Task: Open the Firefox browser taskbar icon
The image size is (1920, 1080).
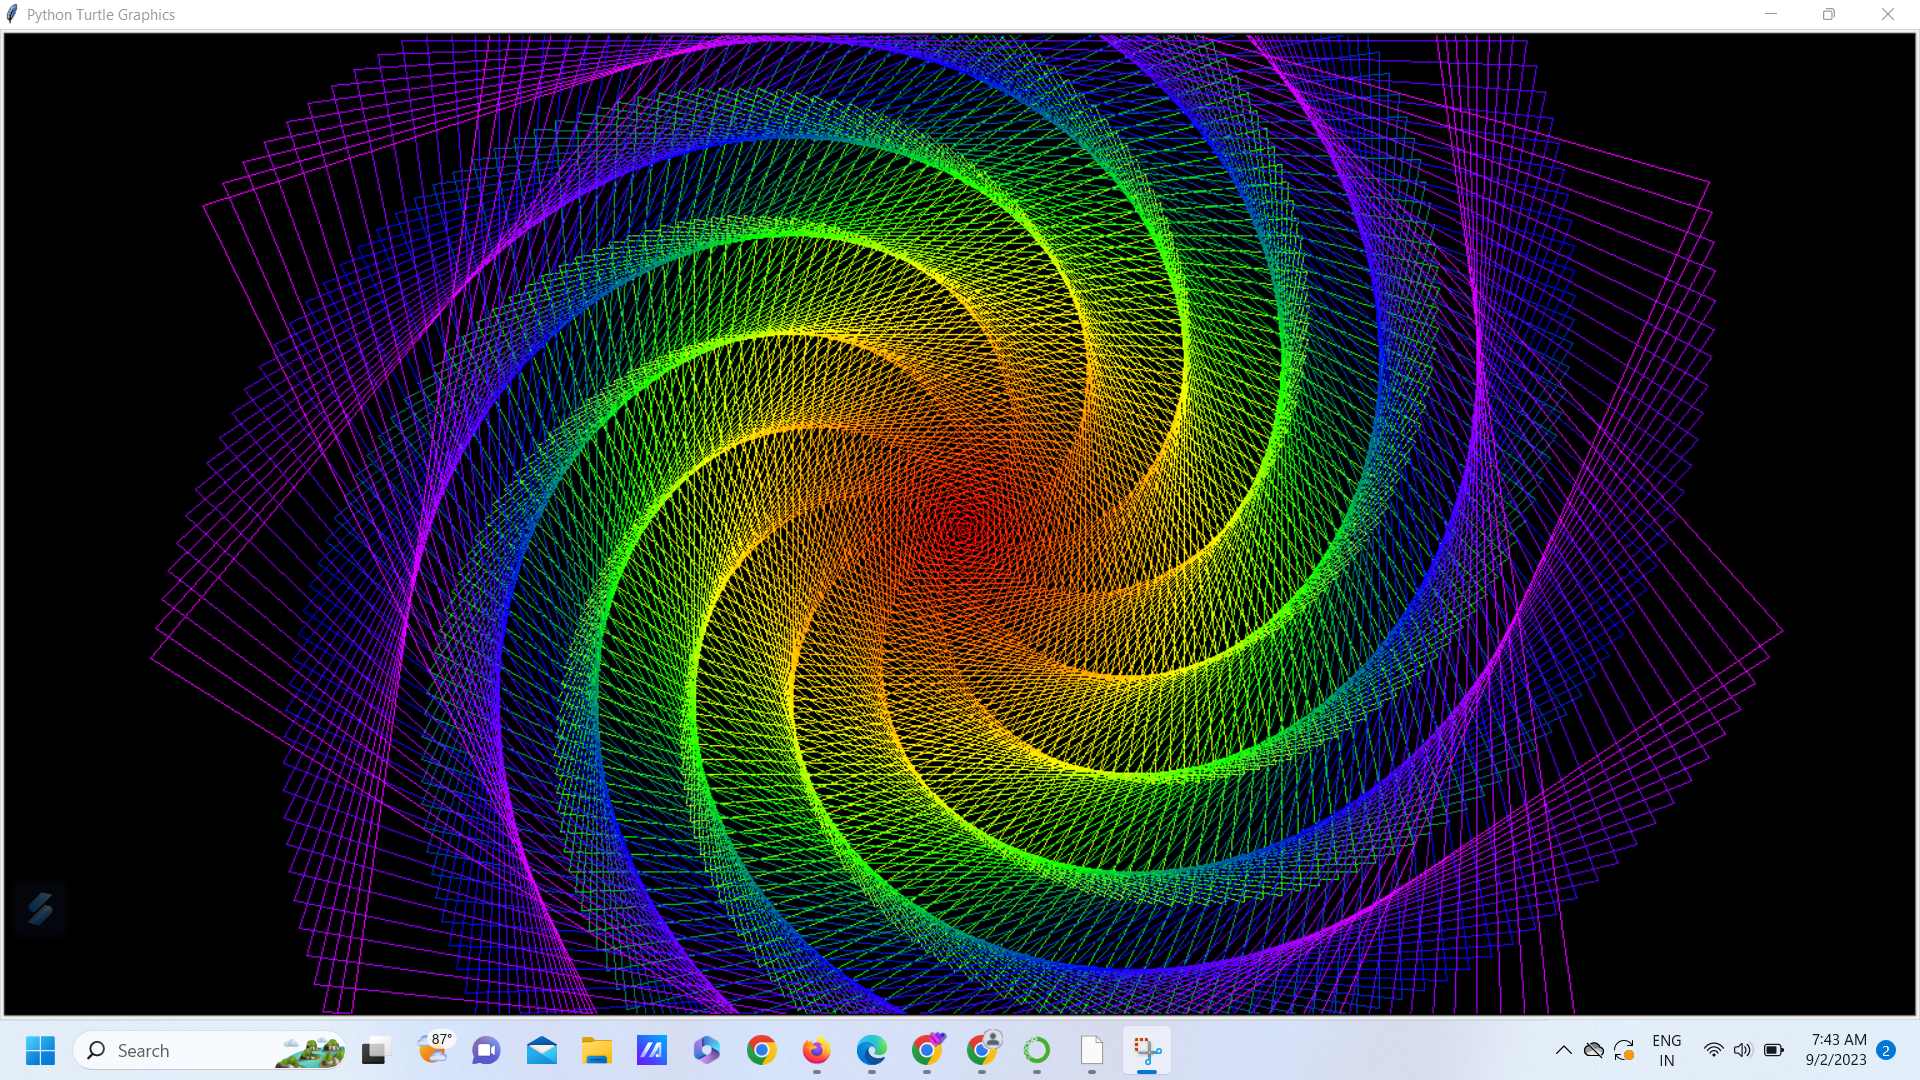Action: click(x=817, y=1050)
